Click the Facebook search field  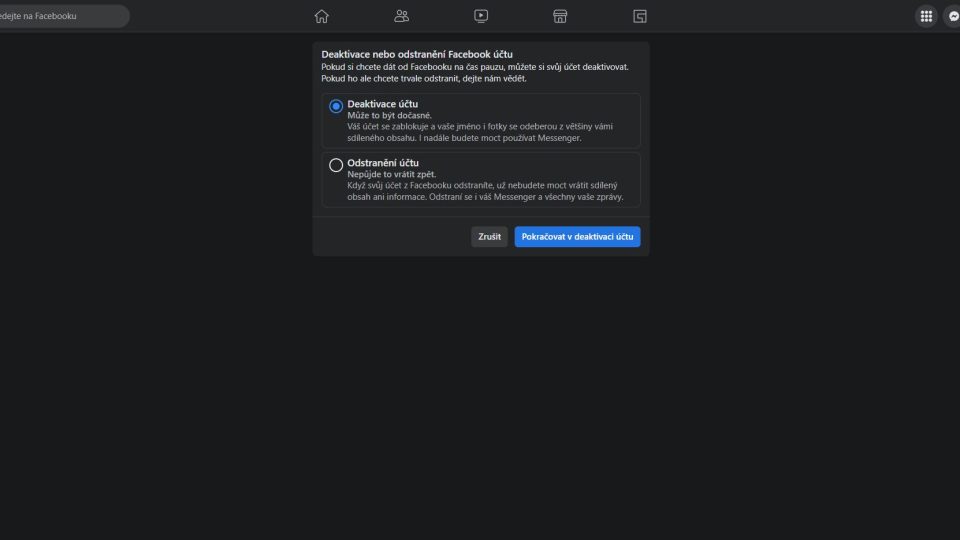click(62, 16)
